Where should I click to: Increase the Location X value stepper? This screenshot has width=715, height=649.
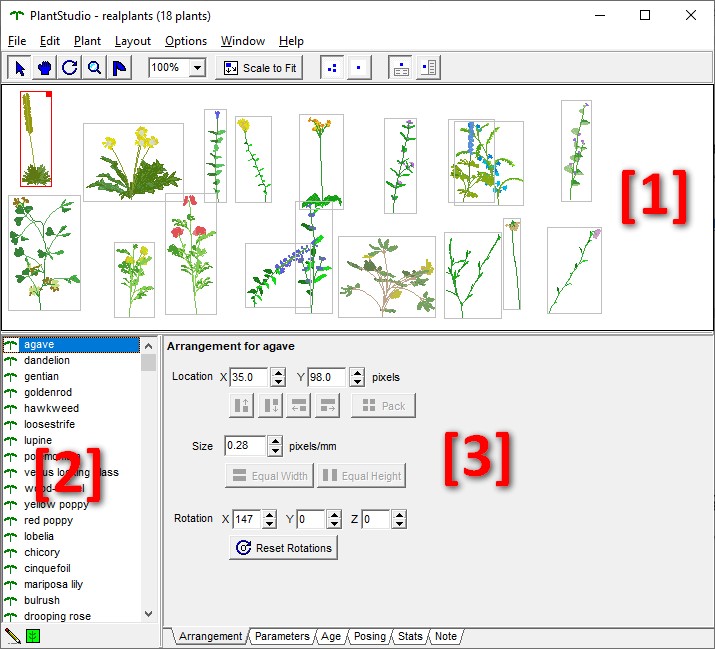pyautogui.click(x=277, y=373)
